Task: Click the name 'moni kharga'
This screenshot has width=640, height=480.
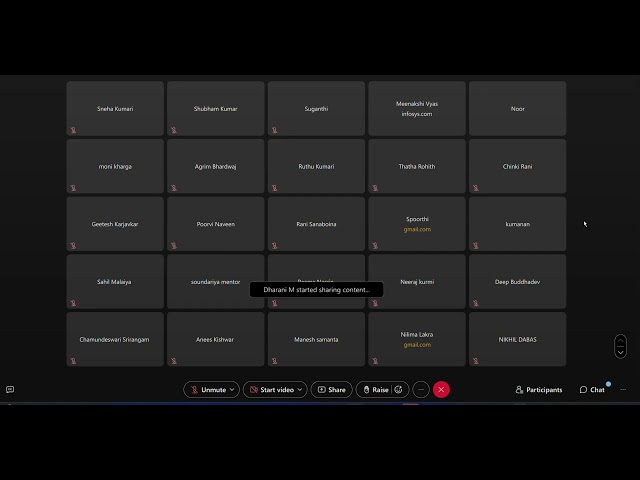Action: point(115,167)
